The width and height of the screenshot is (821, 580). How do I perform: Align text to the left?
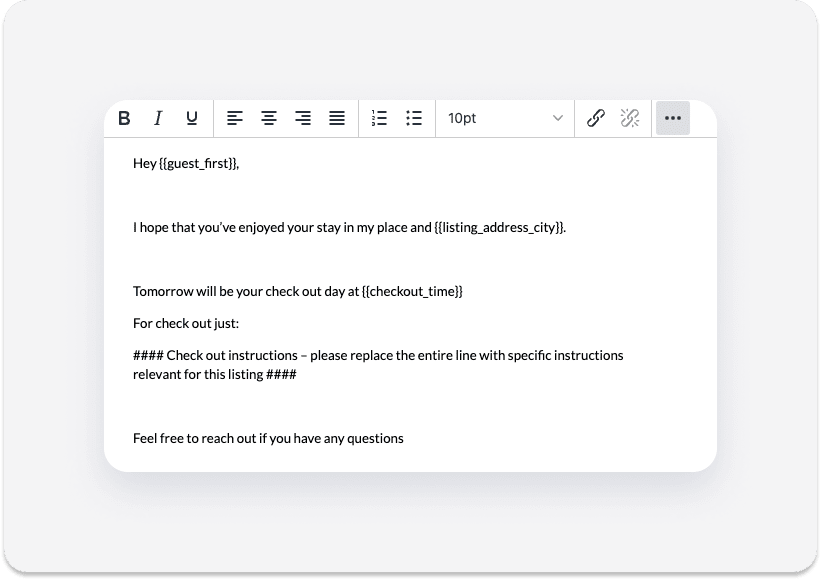tap(234, 118)
